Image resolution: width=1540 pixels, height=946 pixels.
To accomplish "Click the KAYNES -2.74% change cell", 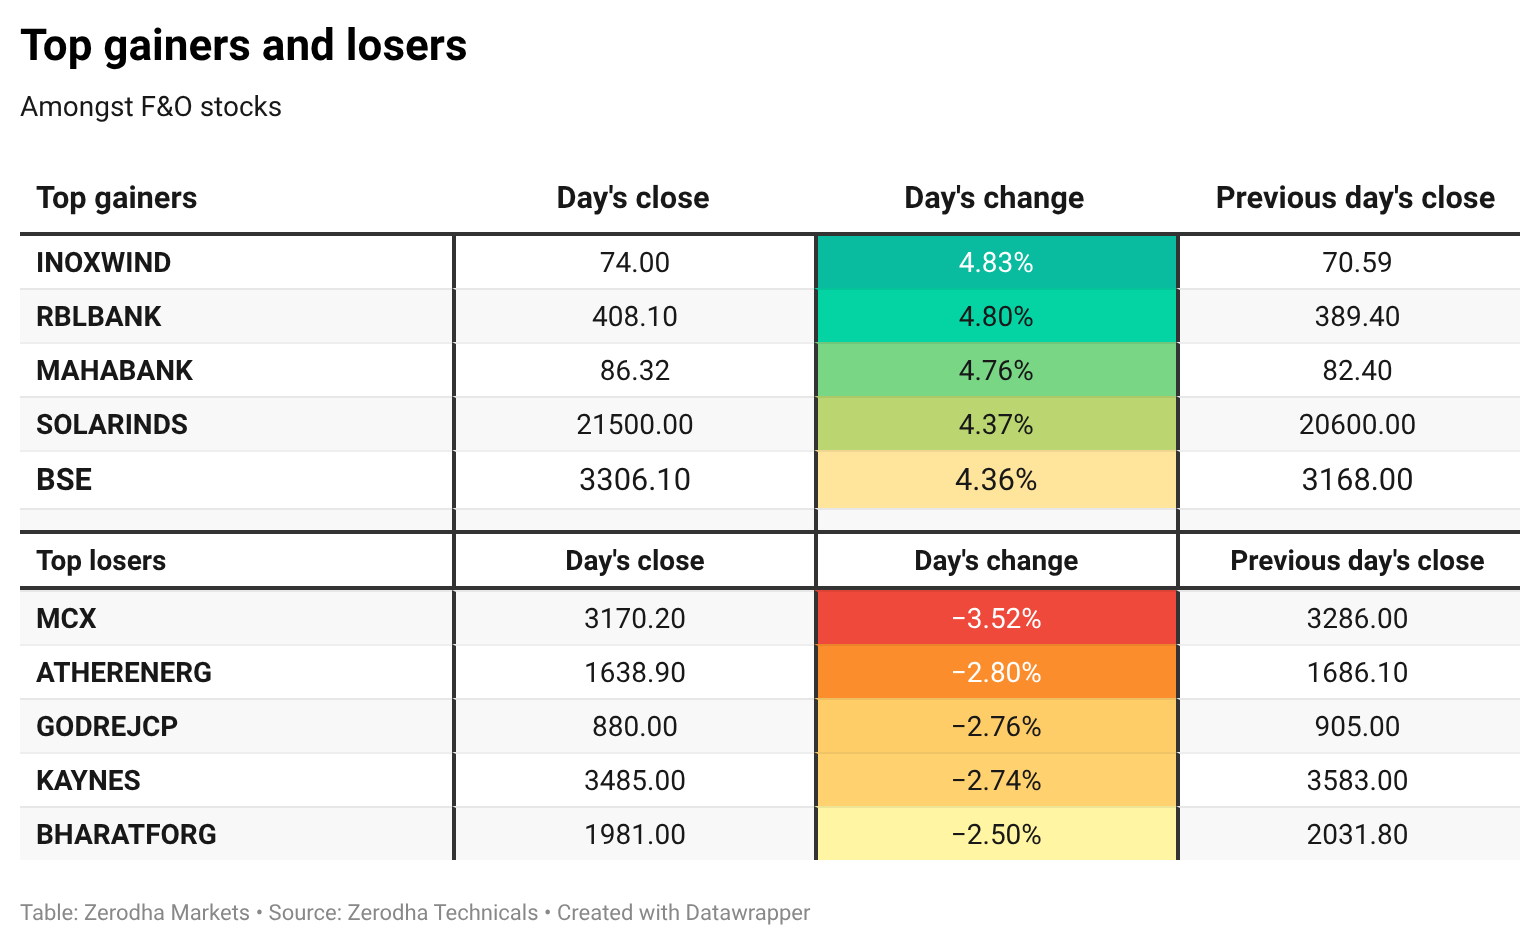I will point(996,780).
